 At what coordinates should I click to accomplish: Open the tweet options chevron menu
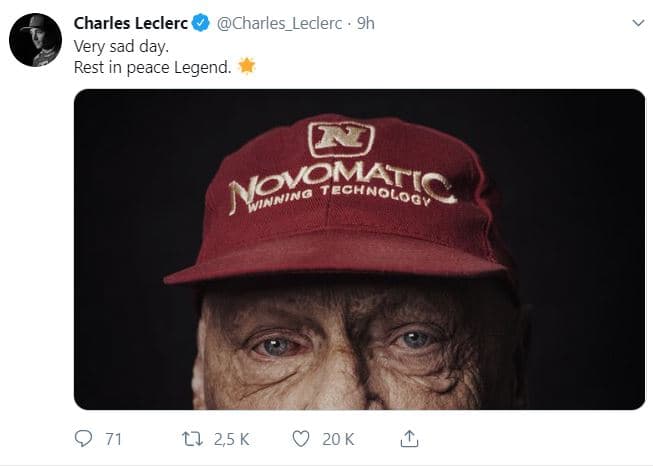(x=637, y=23)
